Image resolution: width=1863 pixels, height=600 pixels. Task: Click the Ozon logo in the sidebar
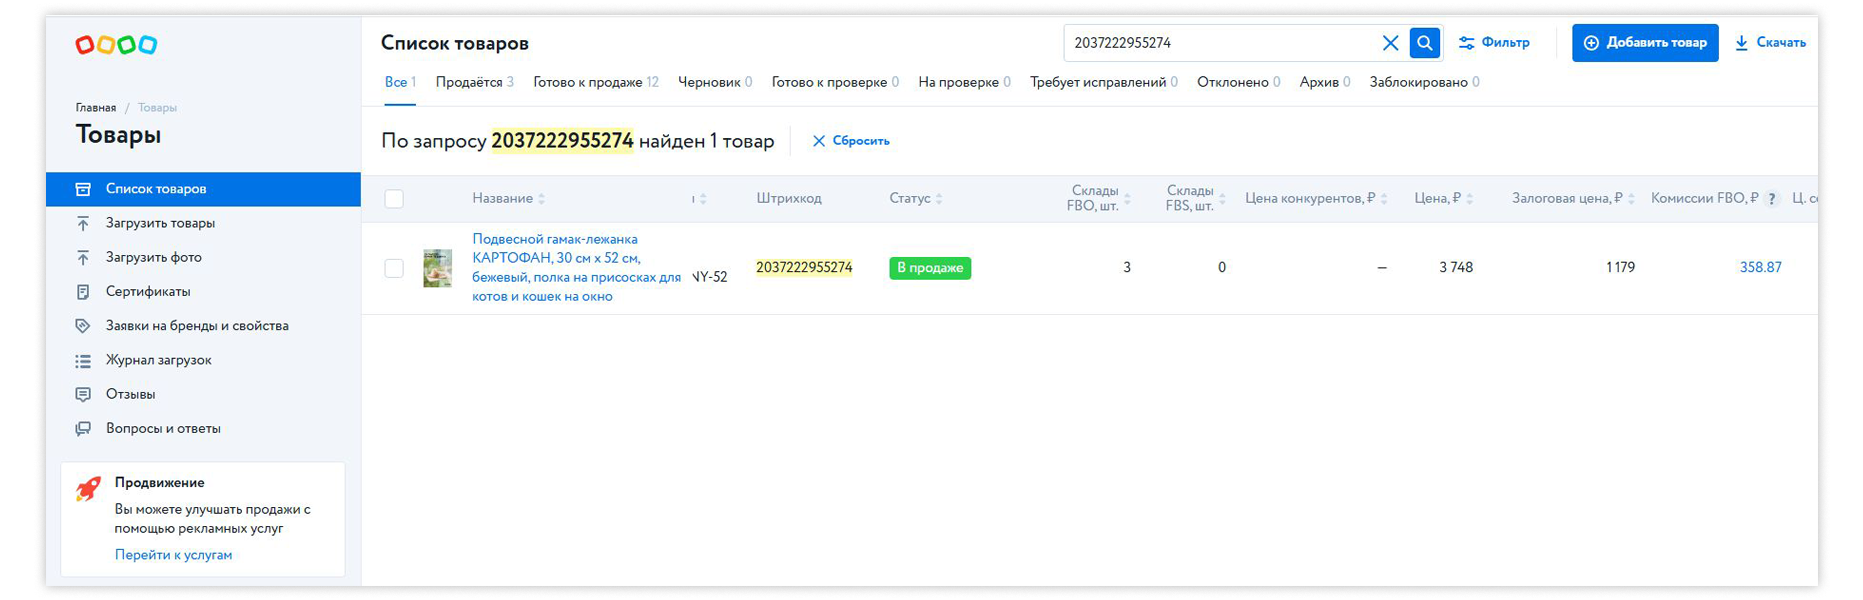tap(116, 45)
